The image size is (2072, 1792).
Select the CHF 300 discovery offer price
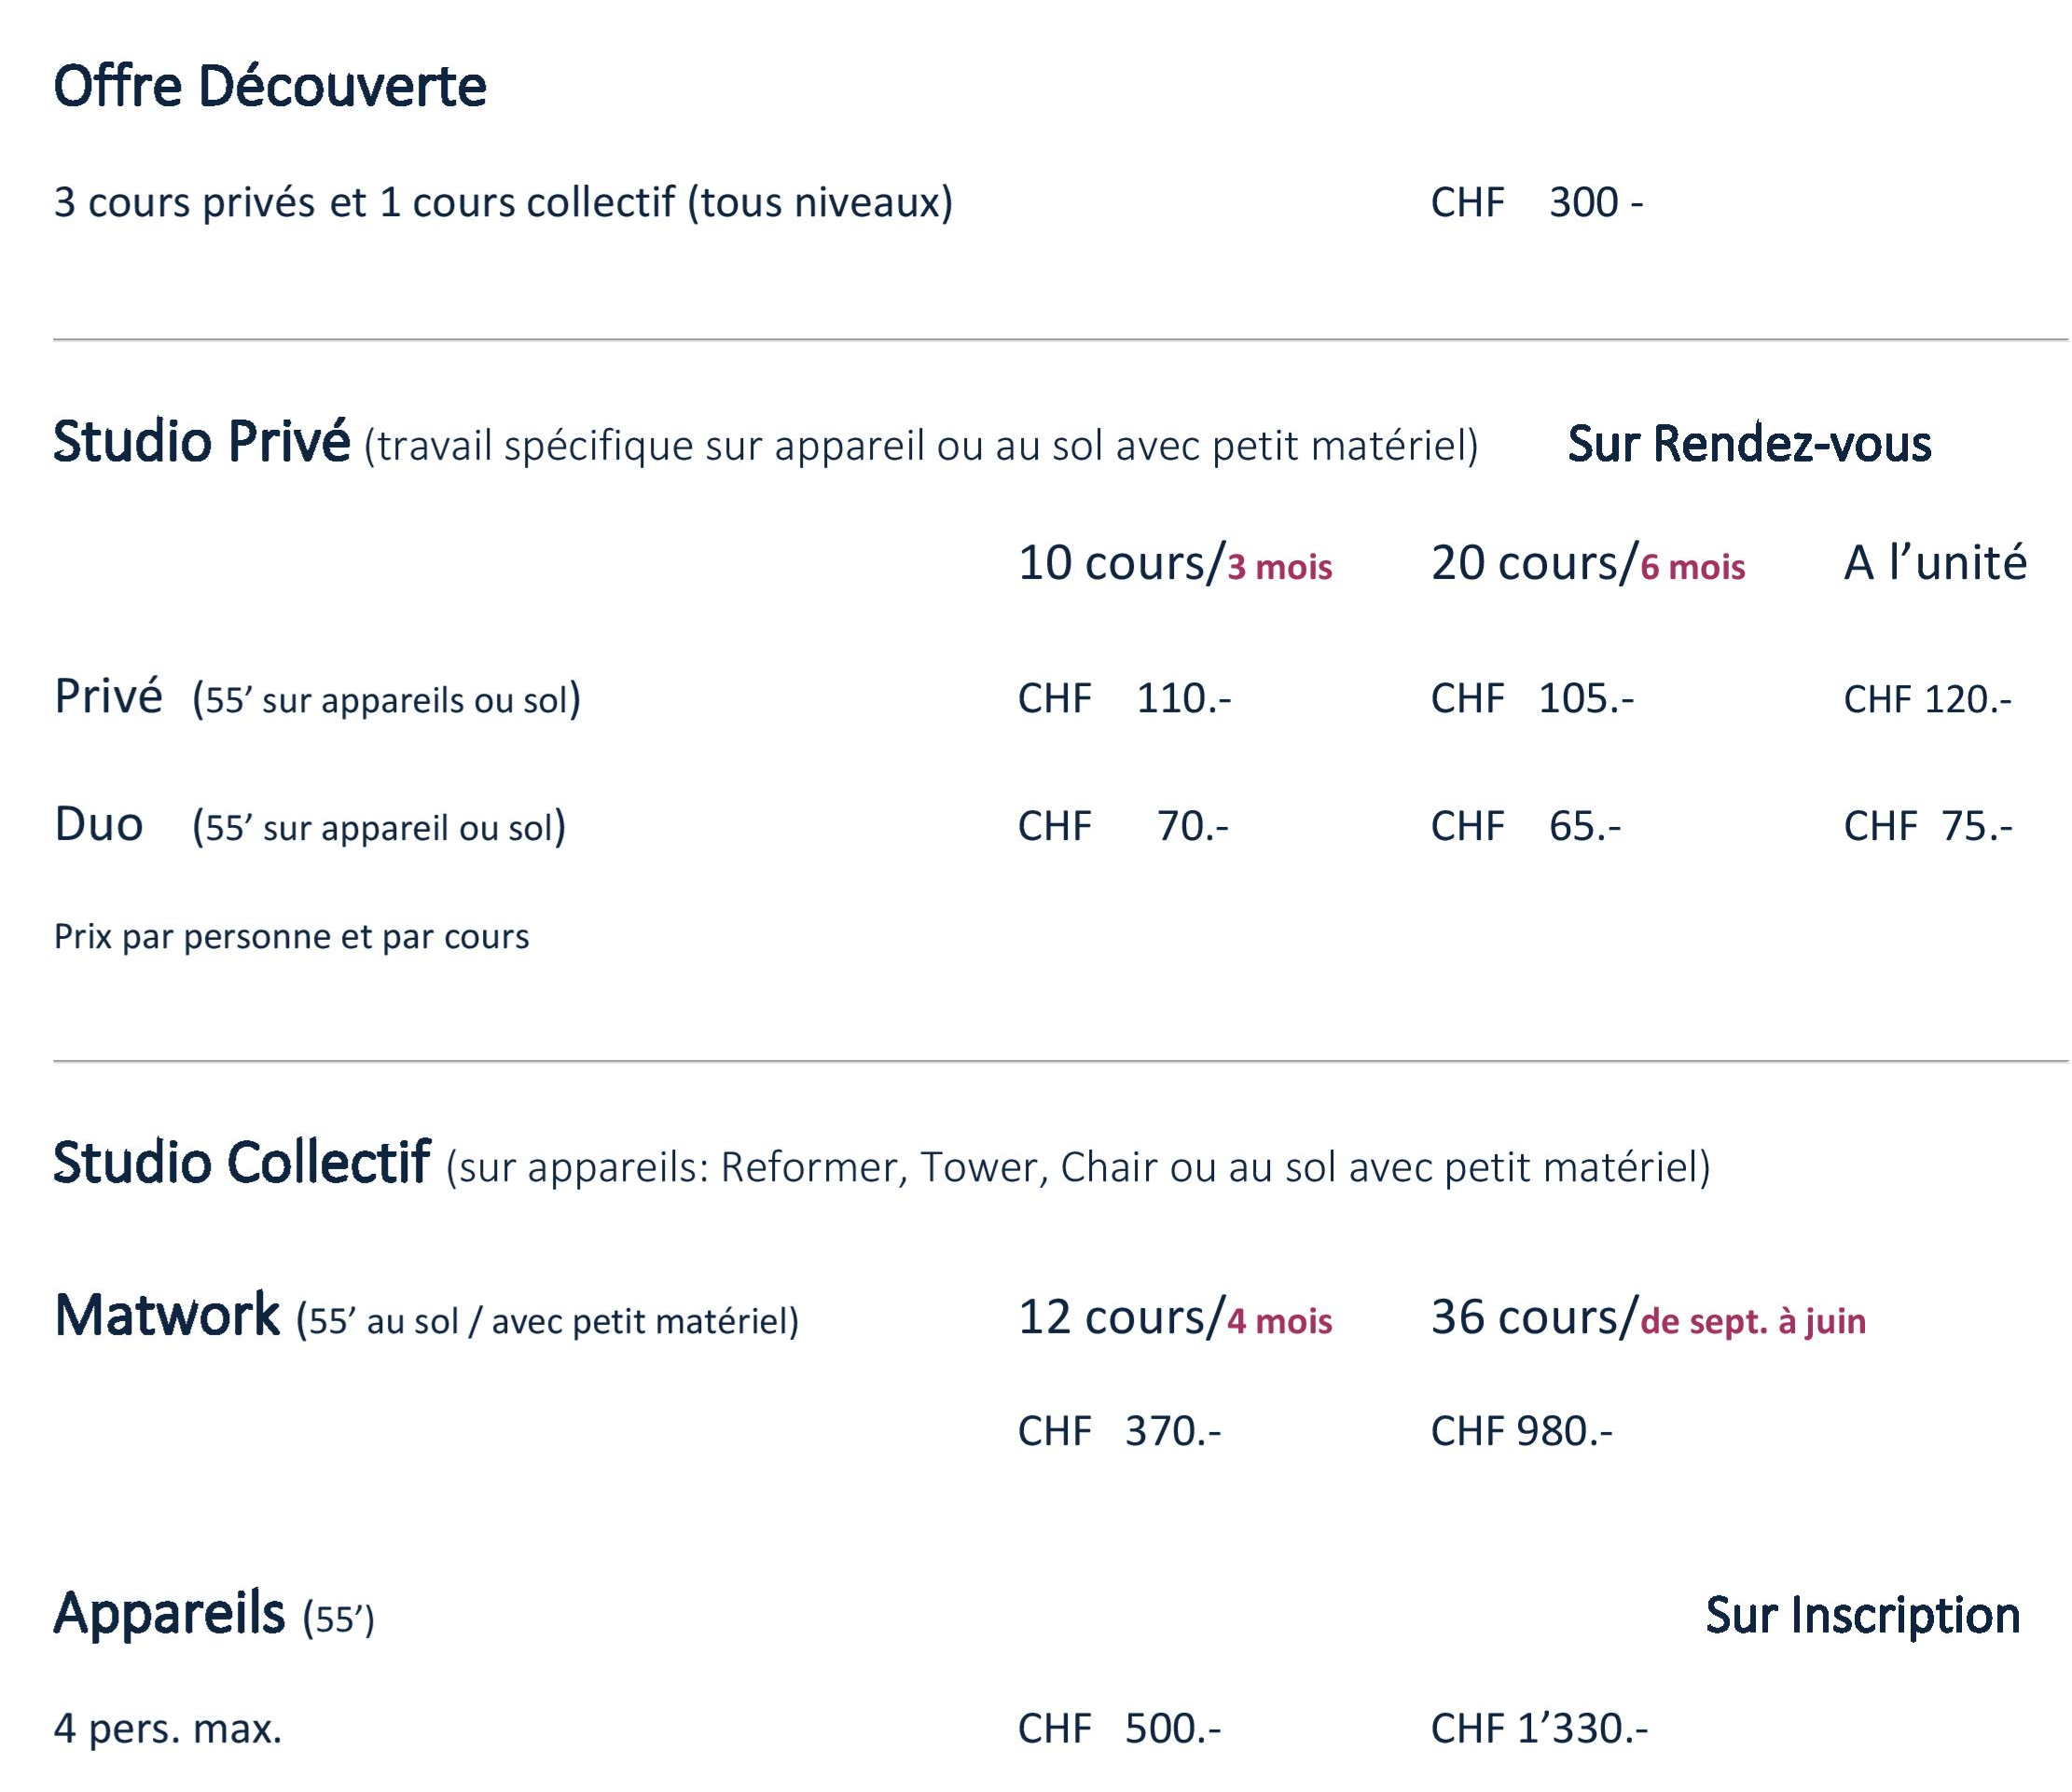1537,203
